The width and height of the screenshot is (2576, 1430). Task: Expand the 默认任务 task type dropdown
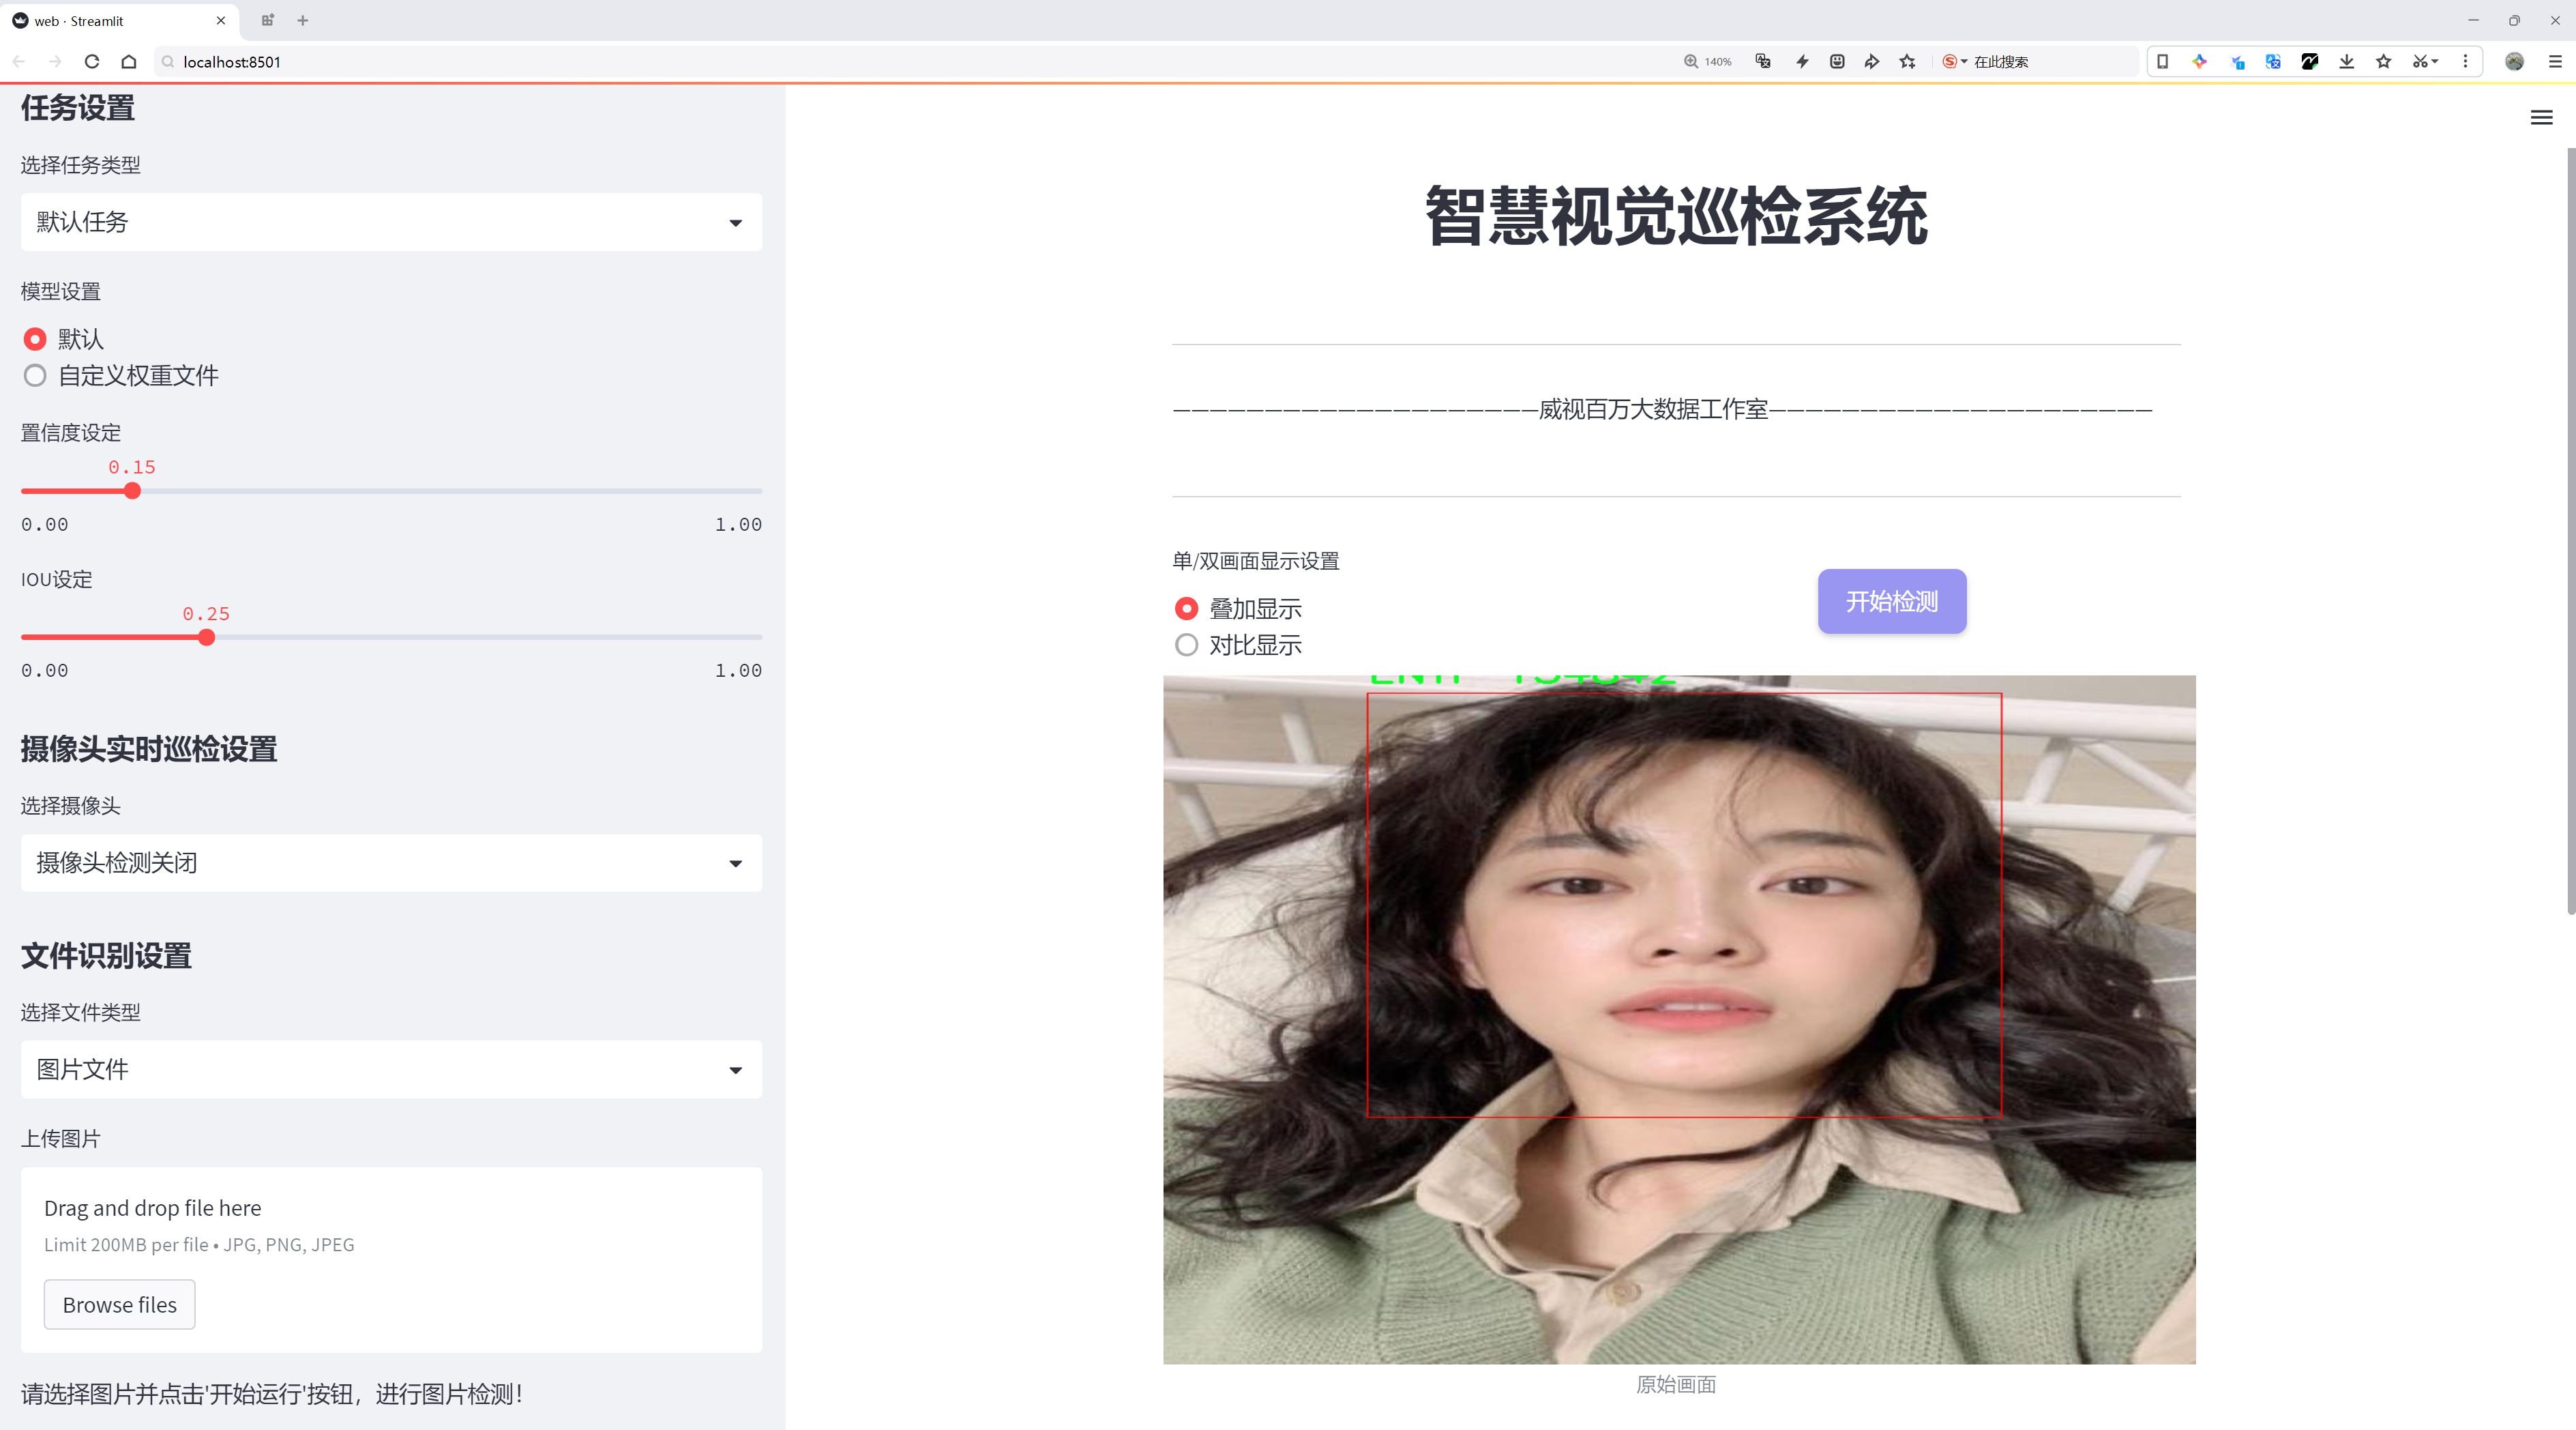coord(391,222)
